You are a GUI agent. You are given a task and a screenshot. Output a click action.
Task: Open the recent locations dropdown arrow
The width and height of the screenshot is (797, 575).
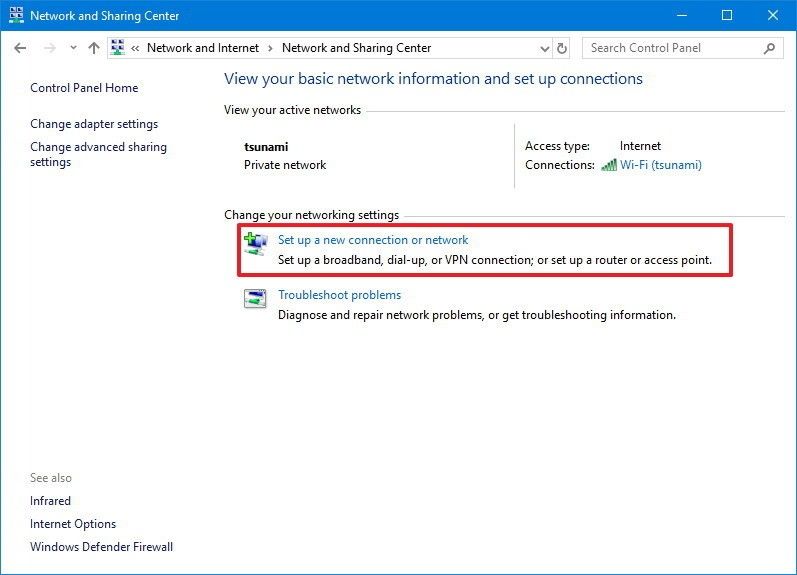pyautogui.click(x=74, y=48)
